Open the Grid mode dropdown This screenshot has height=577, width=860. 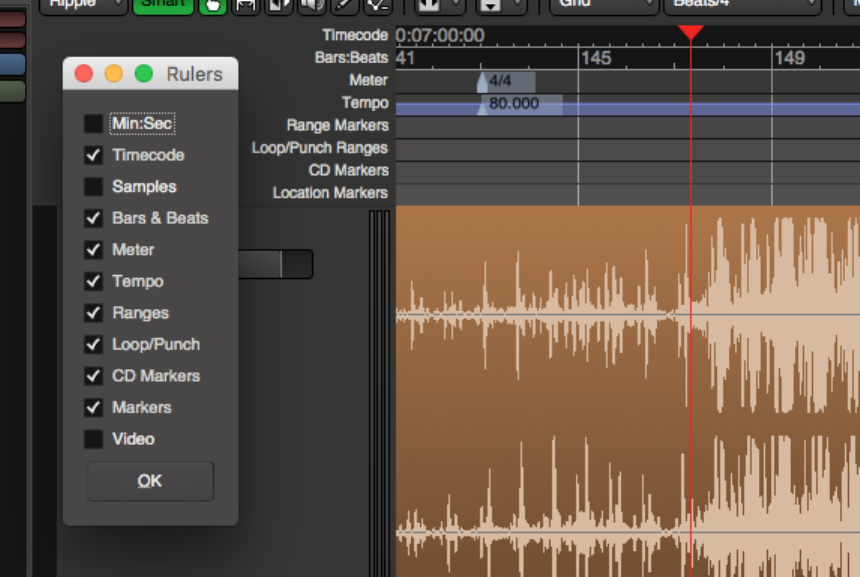(603, 5)
